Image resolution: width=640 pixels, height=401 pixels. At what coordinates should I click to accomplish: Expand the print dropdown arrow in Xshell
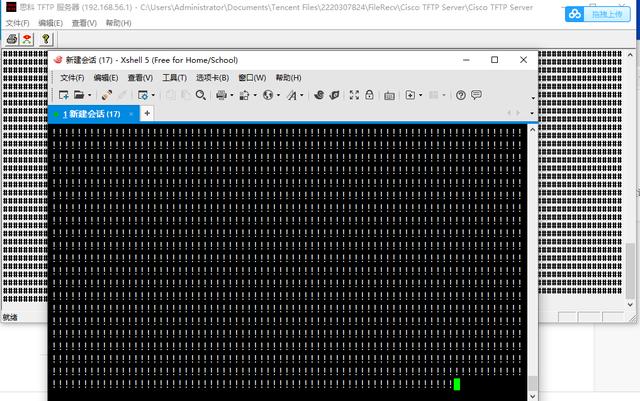click(231, 96)
